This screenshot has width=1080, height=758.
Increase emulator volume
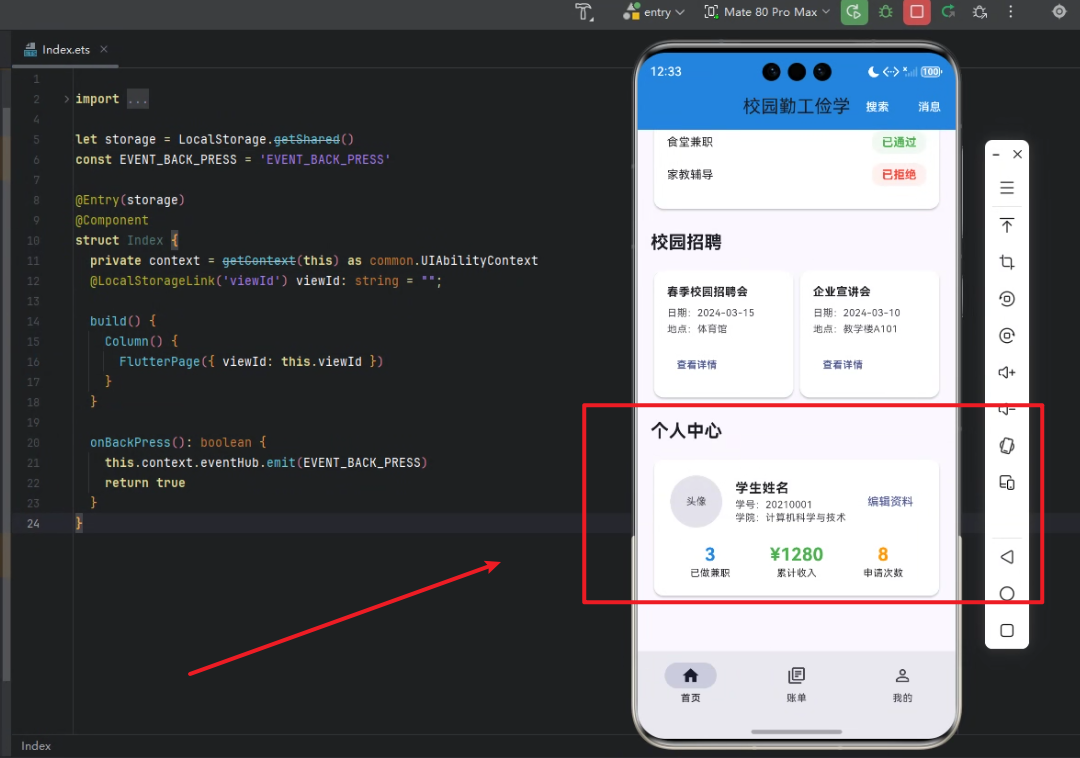point(1007,372)
